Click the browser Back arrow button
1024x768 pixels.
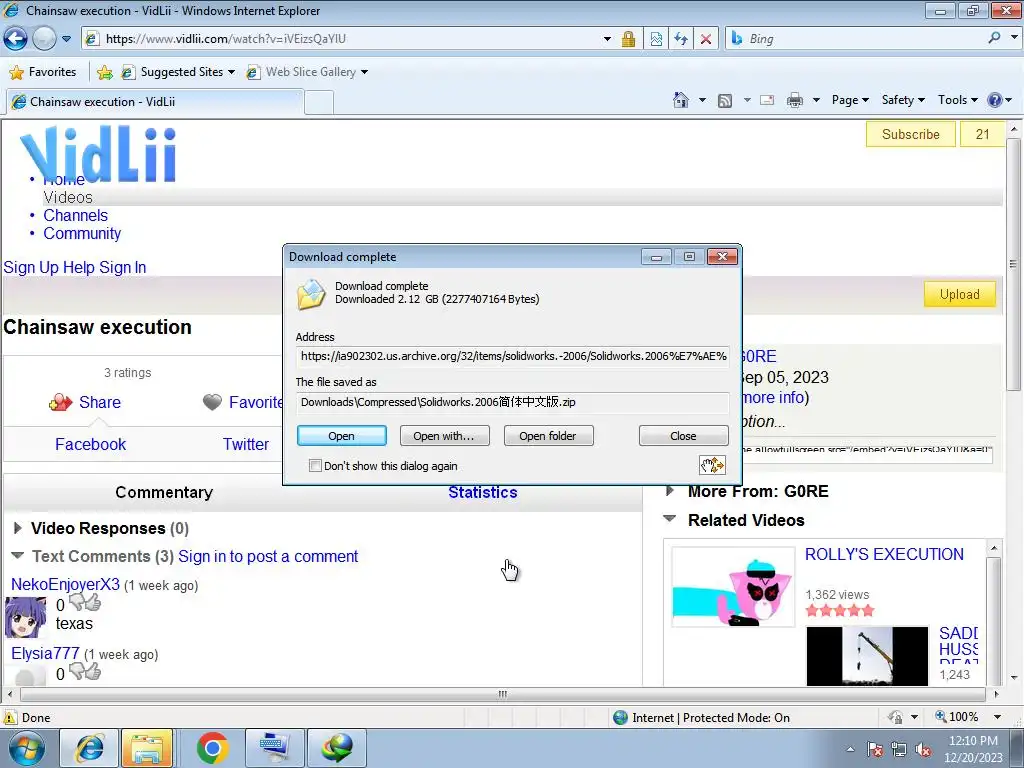16,39
